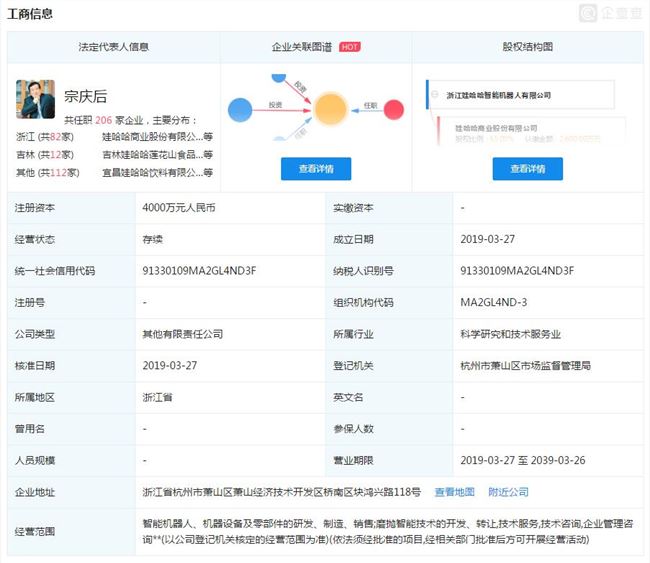Viewport: 650px width, 563px height.
Task: Click the 组织机构代码 label cell
Action: [x=389, y=302]
